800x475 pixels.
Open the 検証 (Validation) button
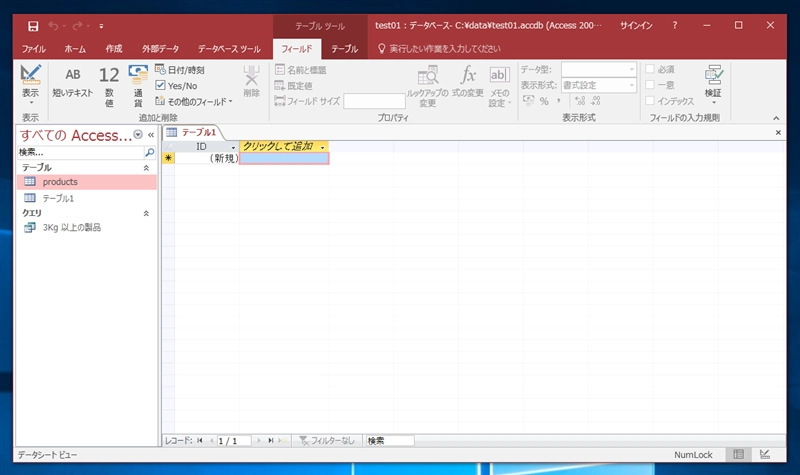[713, 85]
